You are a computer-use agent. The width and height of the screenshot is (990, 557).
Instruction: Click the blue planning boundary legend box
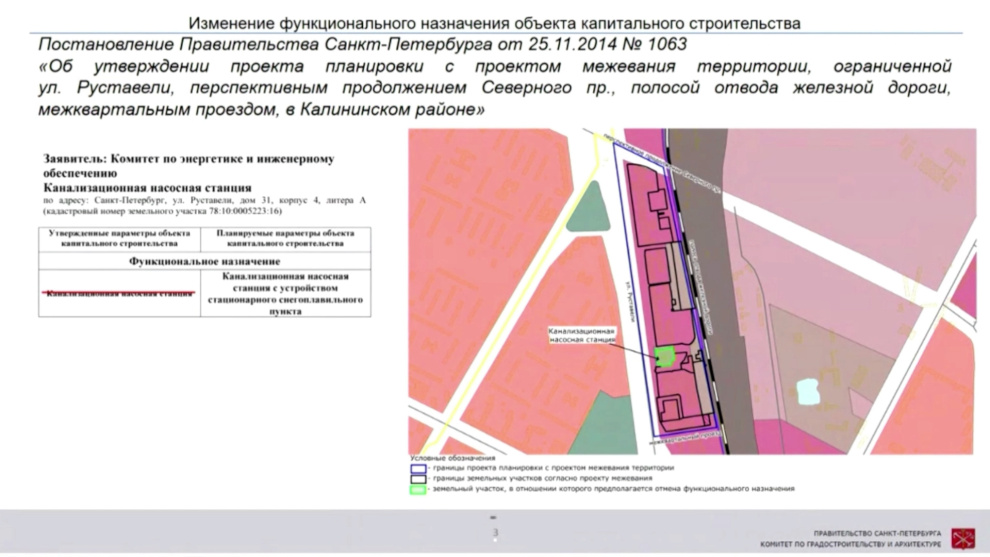coord(416,467)
